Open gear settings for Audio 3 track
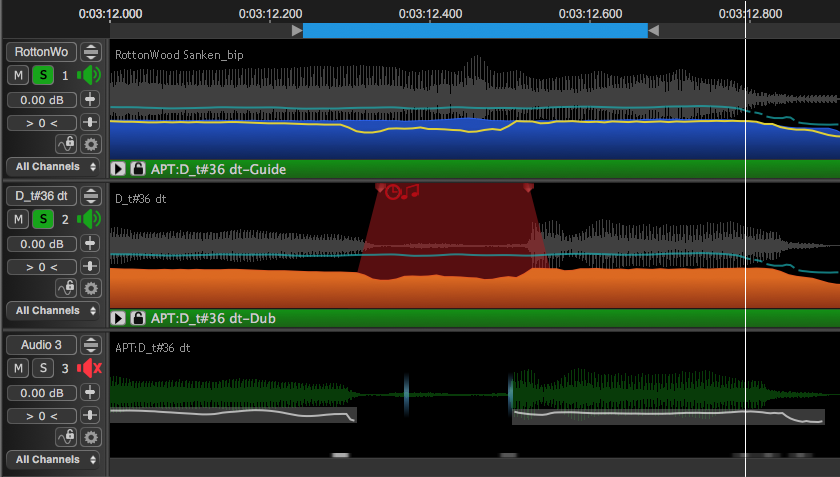Viewport: 840px width, 477px height. (91, 437)
